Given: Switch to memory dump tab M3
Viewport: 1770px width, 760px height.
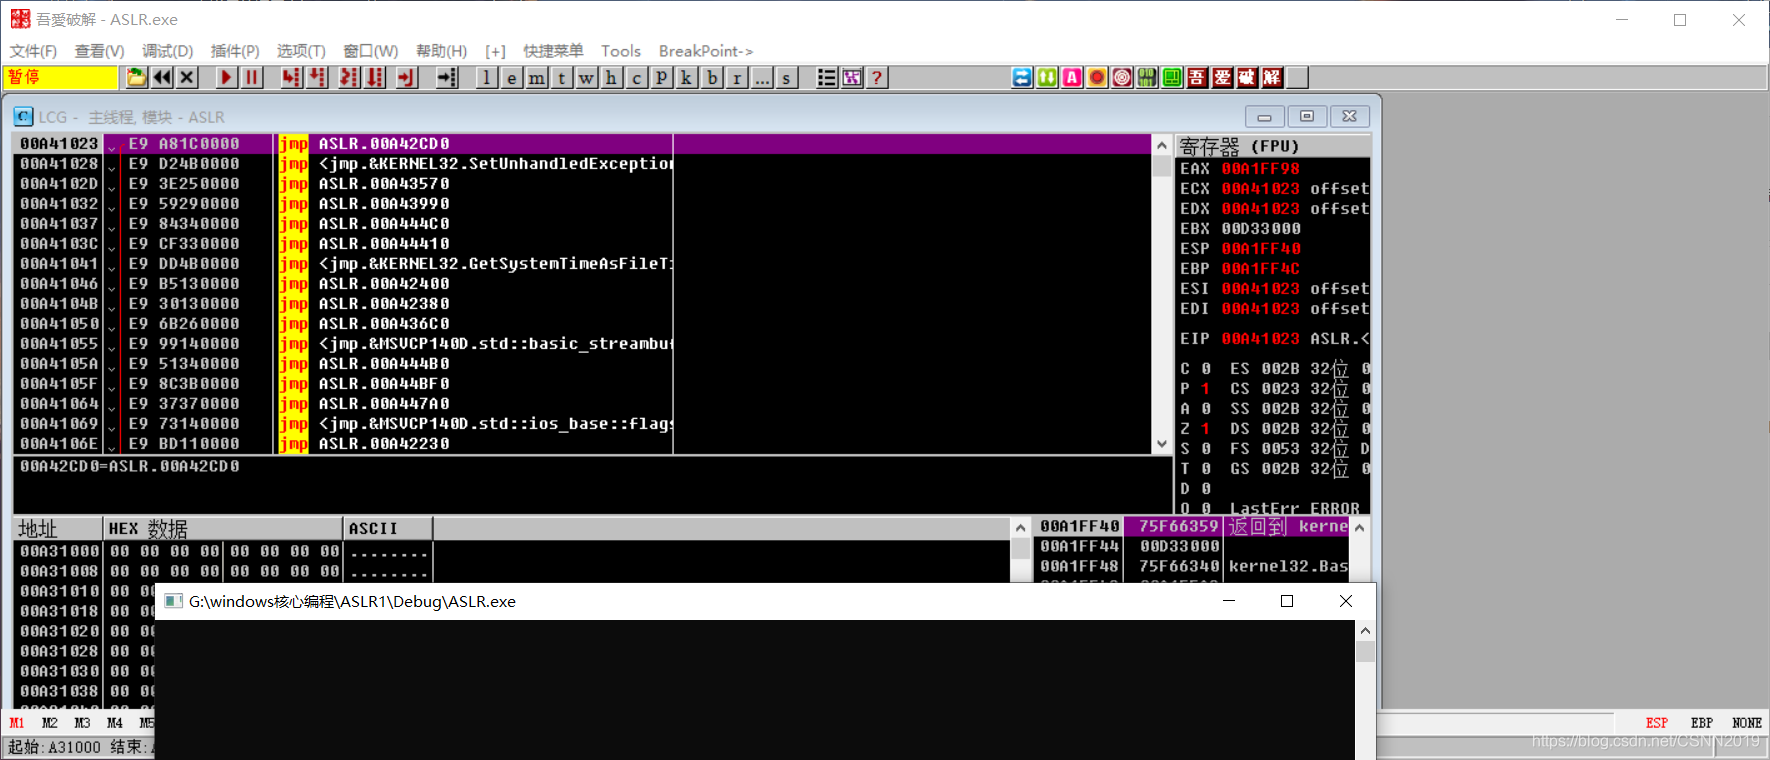Looking at the screenshot, I should [x=82, y=723].
